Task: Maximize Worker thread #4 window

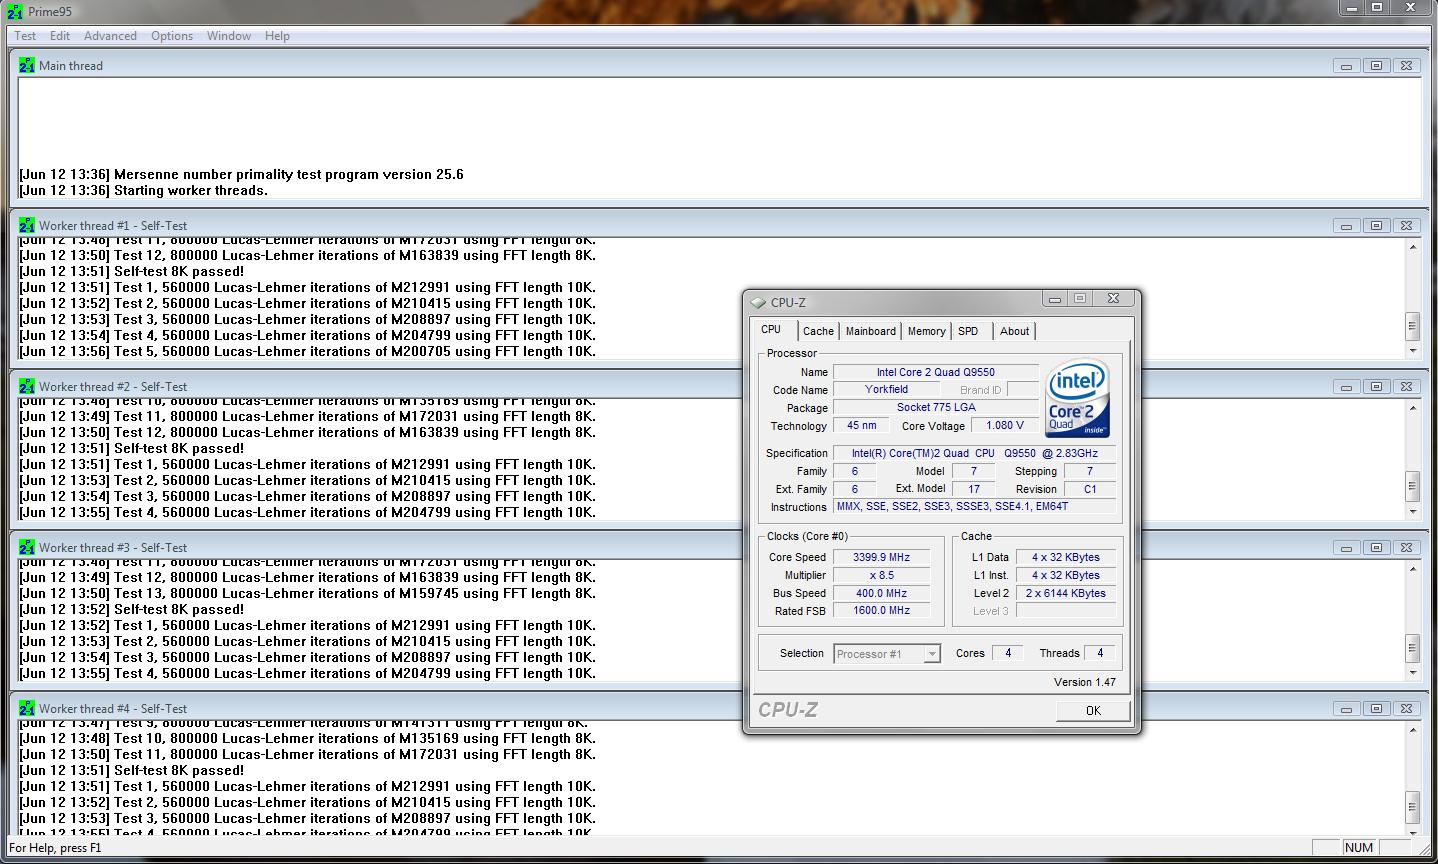Action: 1376,709
